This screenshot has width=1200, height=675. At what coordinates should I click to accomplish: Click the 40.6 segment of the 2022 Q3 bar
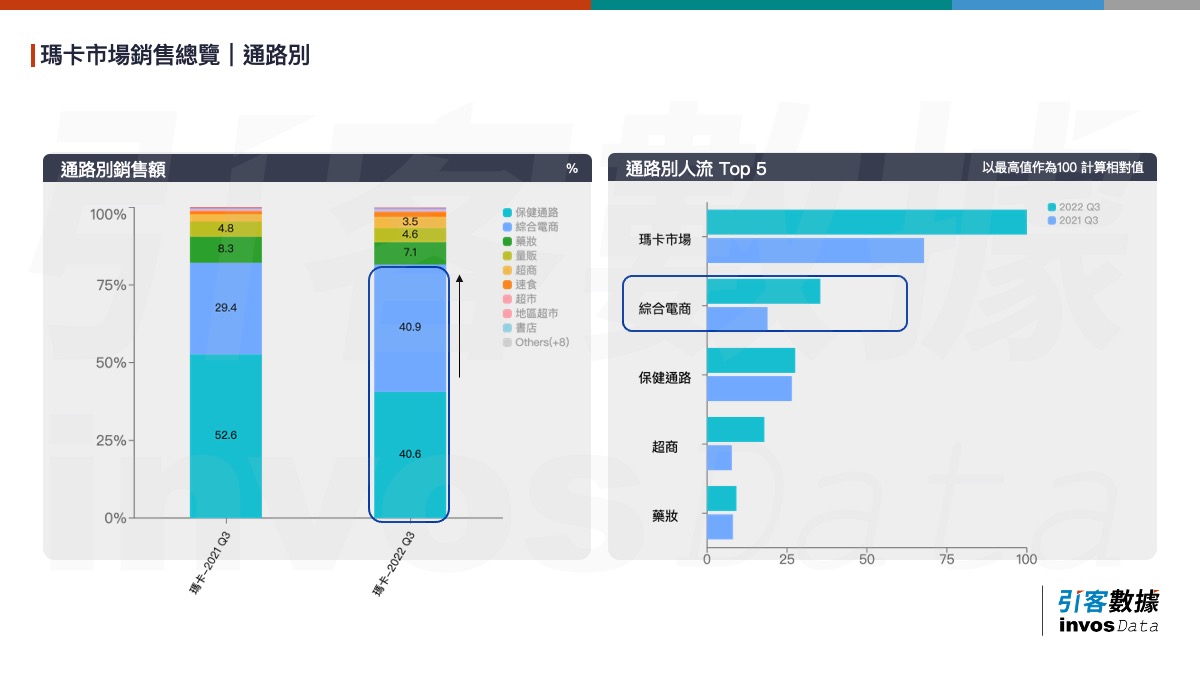pyautogui.click(x=410, y=455)
